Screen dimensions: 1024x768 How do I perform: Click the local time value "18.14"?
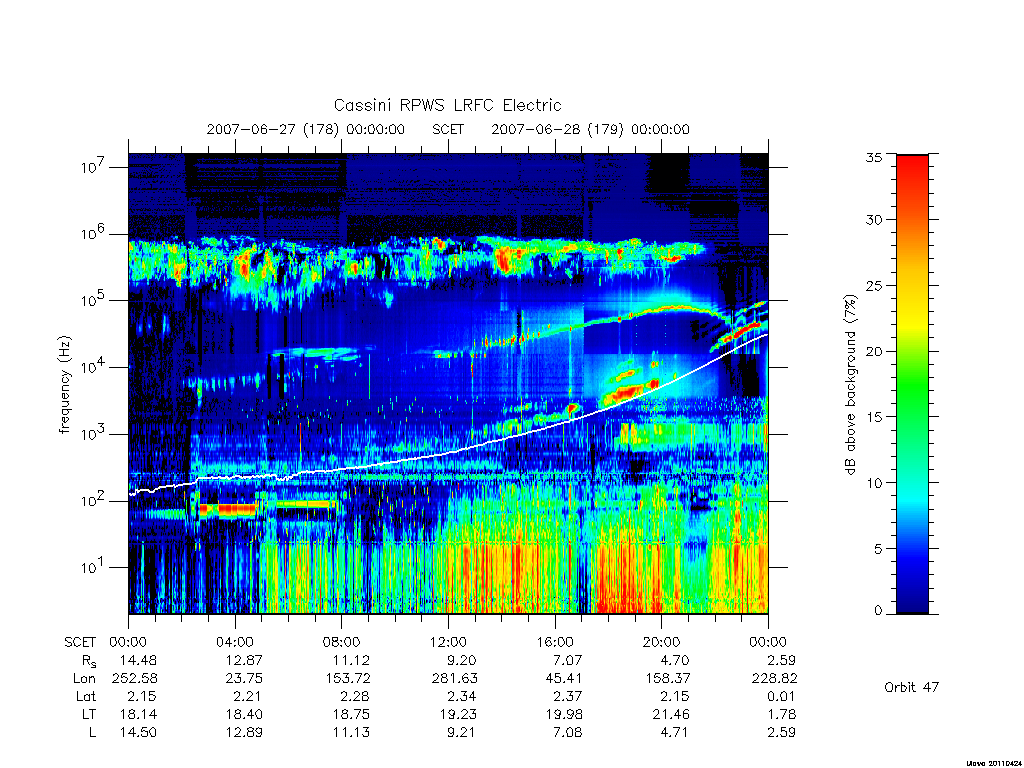(x=138, y=714)
